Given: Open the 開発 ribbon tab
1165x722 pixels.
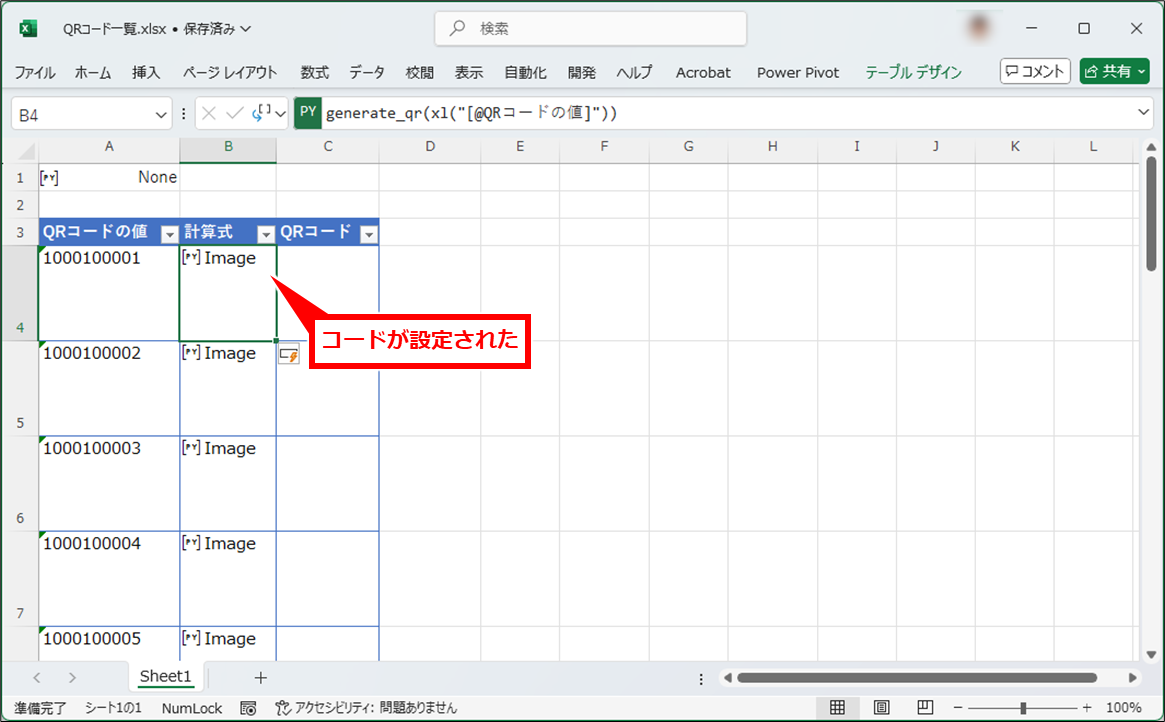Looking at the screenshot, I should click(x=581, y=73).
